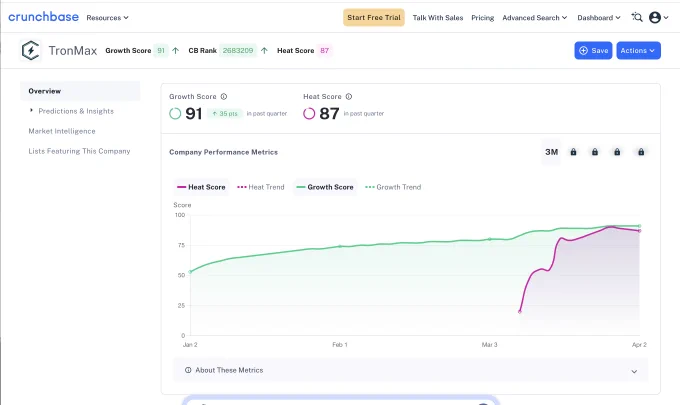Click the green Growth Score ring indicator
Viewport: 680px width, 405px height.
click(175, 114)
